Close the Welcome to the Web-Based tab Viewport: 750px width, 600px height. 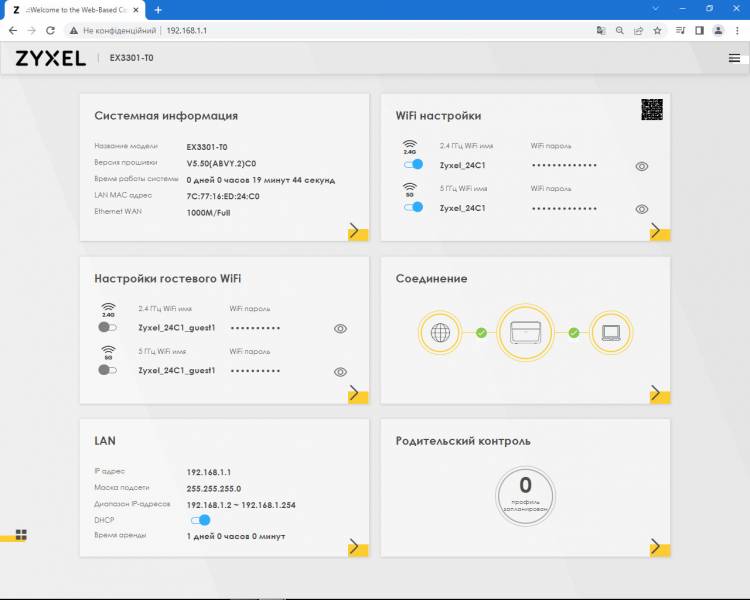(135, 10)
